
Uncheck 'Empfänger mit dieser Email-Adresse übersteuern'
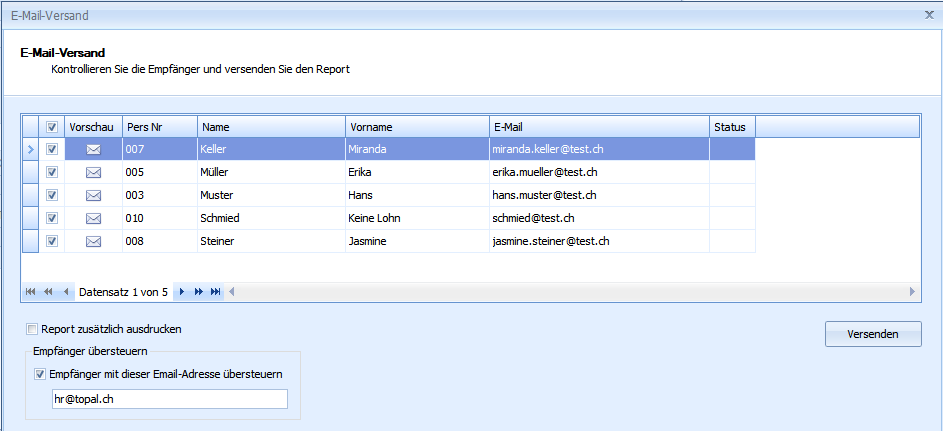coord(40,375)
